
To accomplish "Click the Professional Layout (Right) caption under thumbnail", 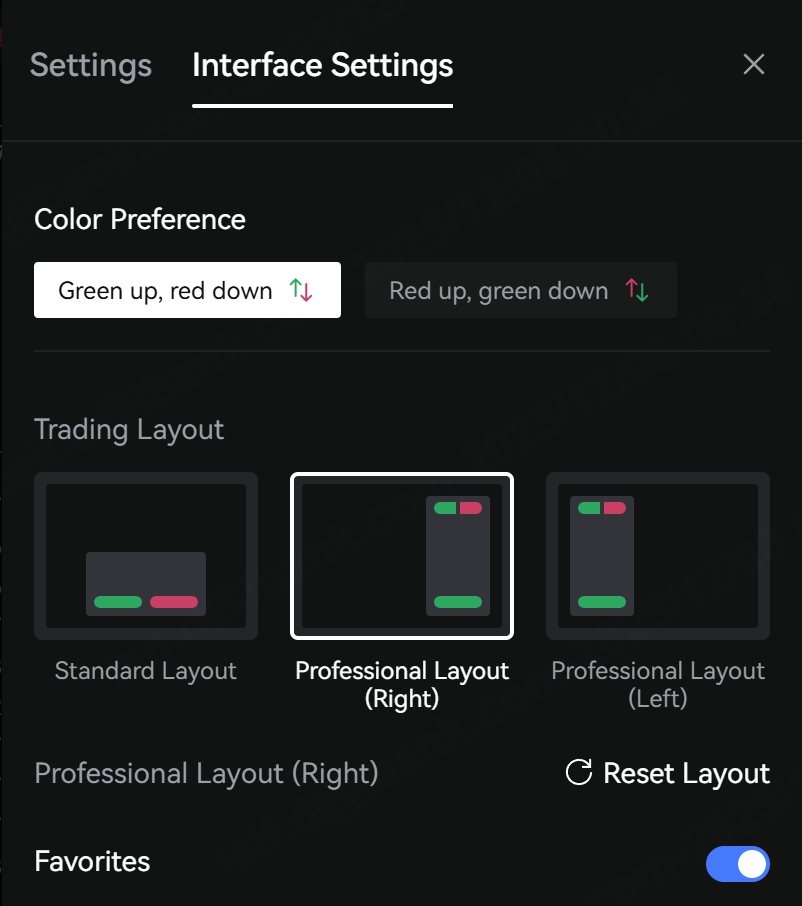I will click(x=402, y=684).
